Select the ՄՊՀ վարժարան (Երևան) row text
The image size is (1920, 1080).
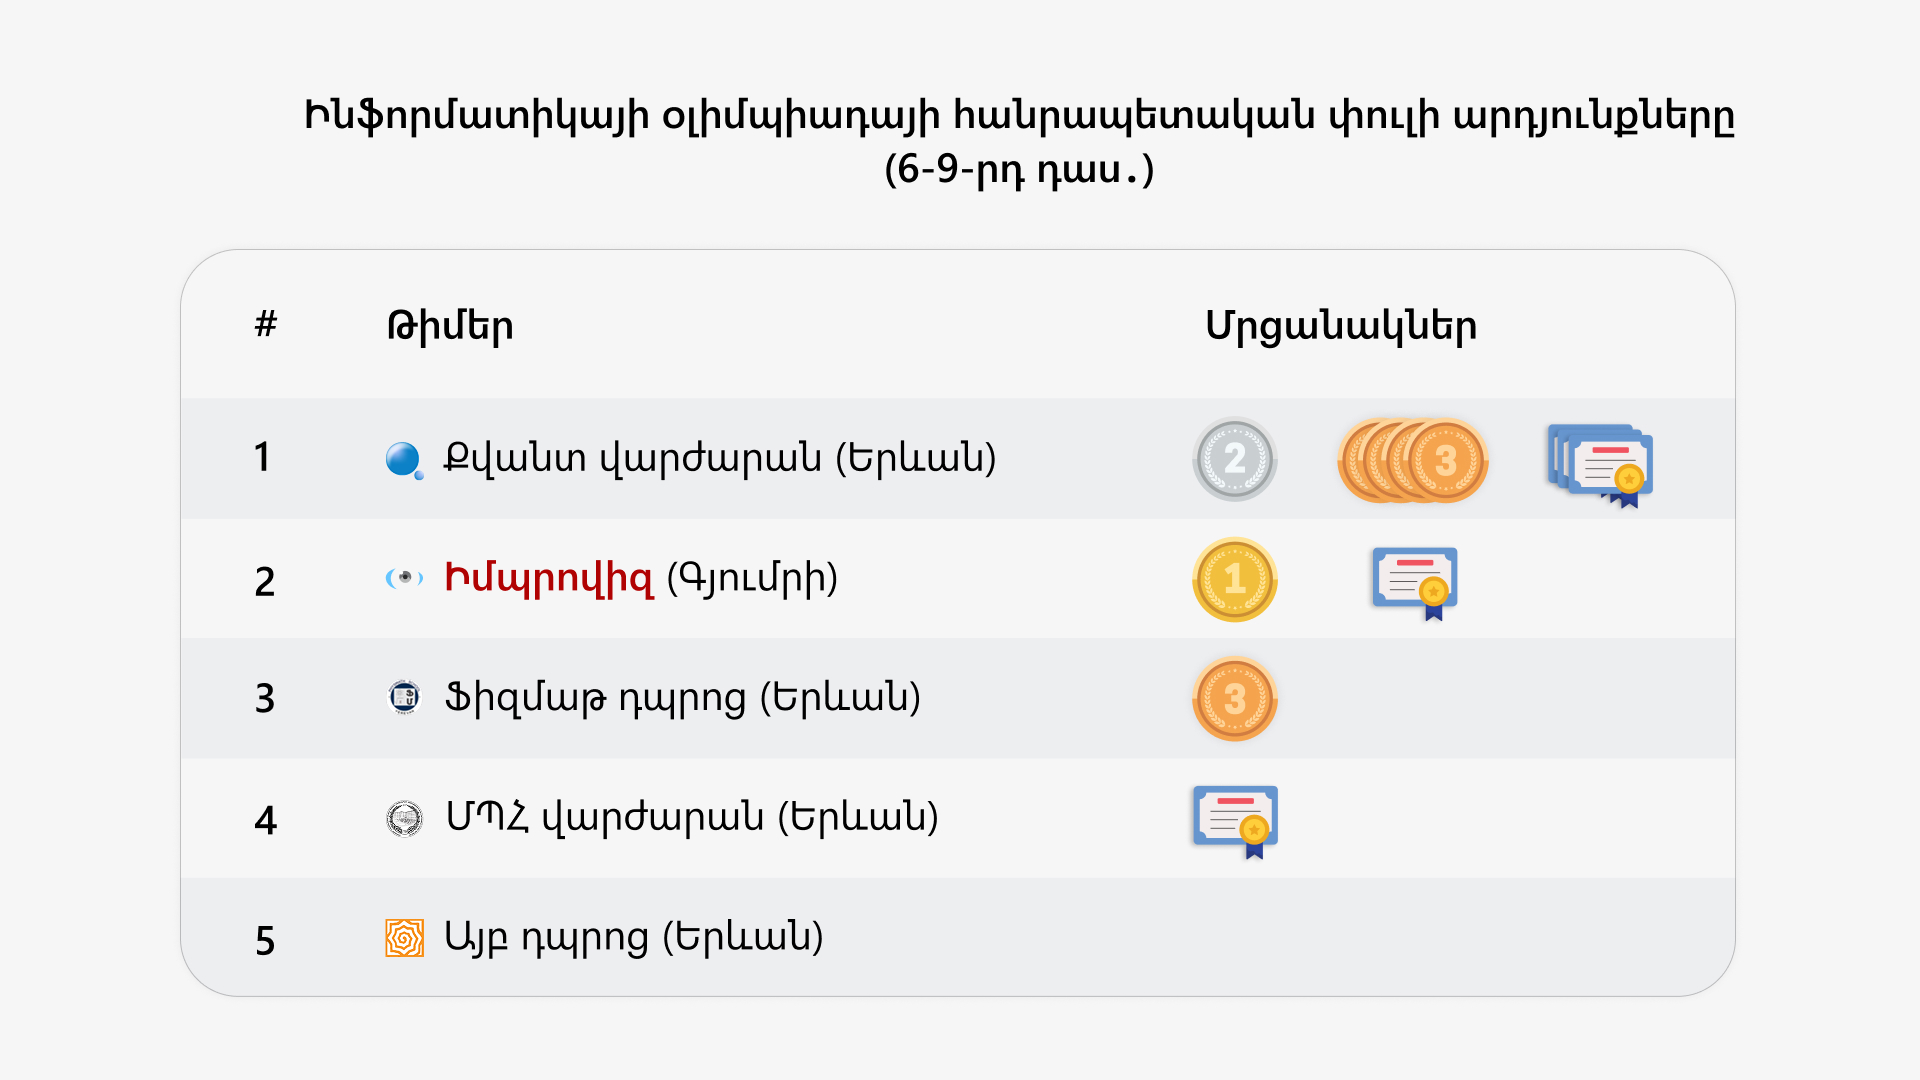point(692,817)
